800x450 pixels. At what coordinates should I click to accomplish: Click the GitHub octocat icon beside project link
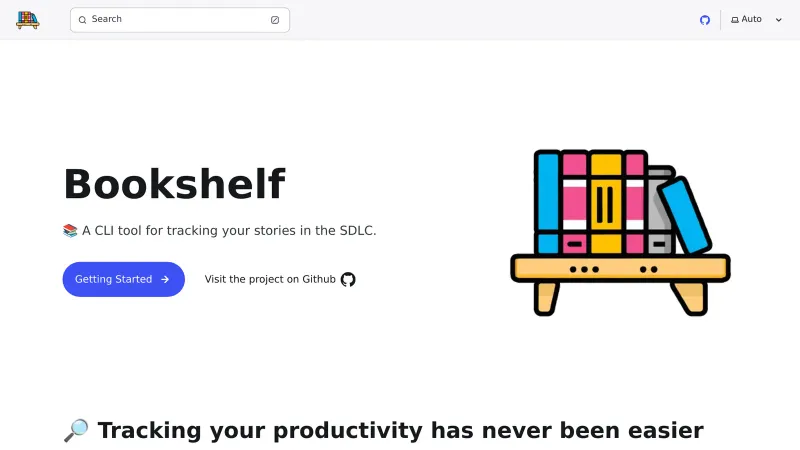(348, 280)
